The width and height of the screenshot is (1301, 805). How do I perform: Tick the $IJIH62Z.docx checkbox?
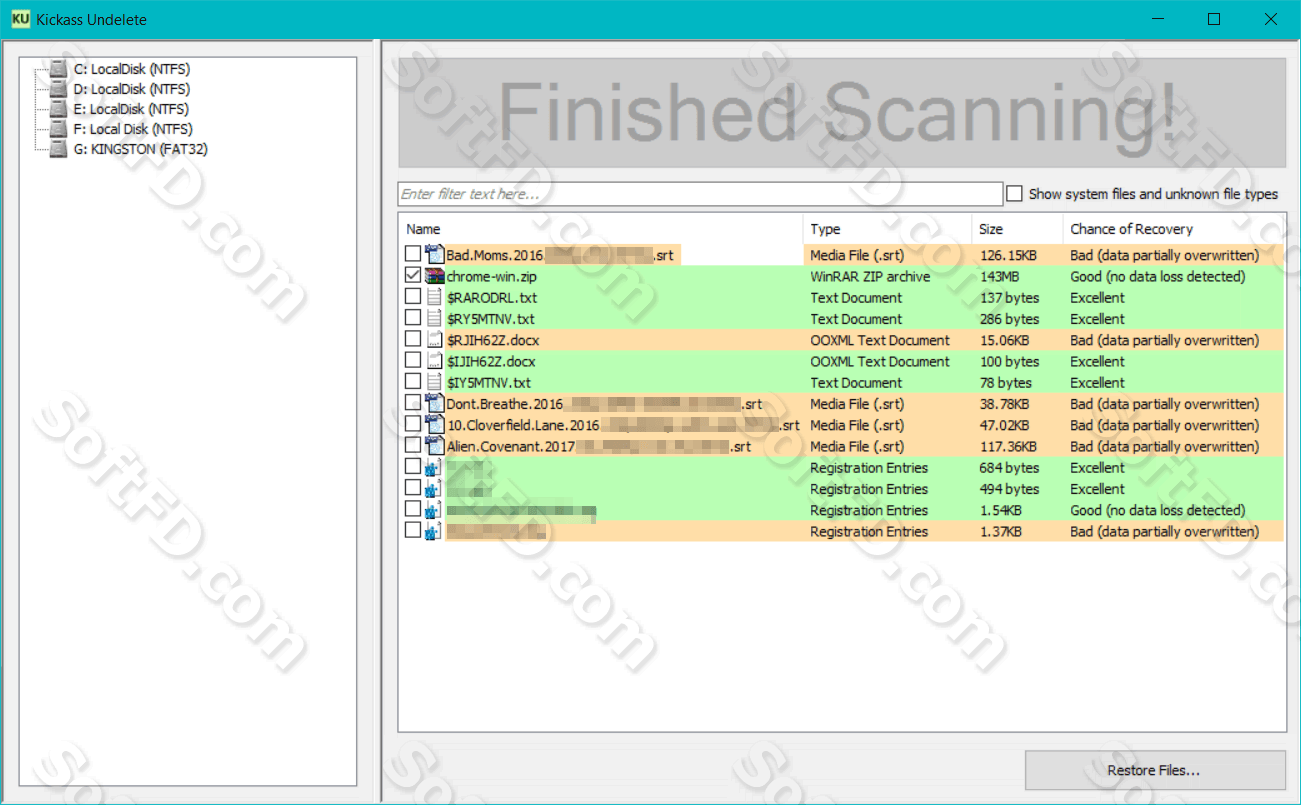click(413, 361)
